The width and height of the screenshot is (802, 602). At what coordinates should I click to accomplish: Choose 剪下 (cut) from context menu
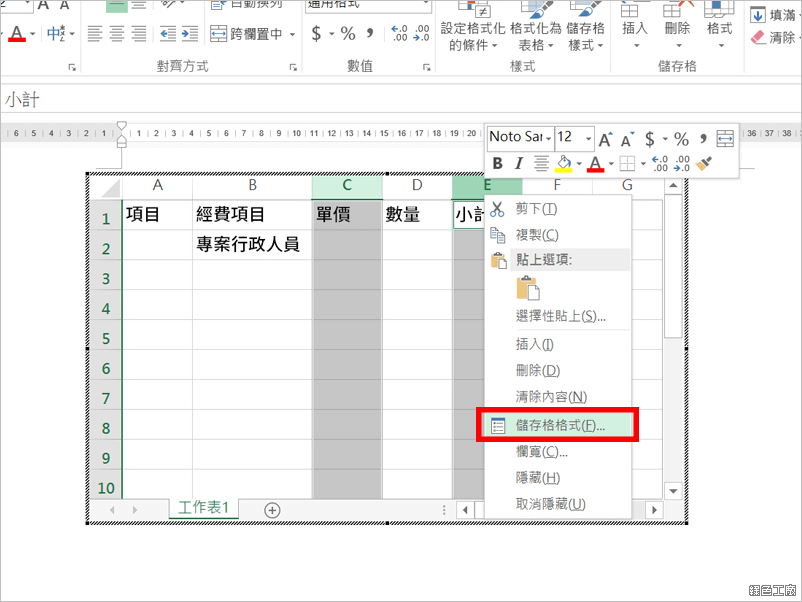pos(558,209)
